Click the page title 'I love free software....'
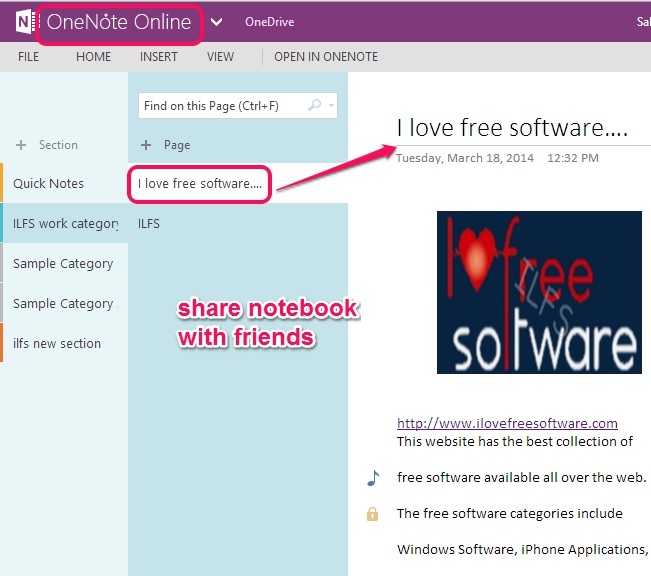This screenshot has height=576, width=651. coord(512,127)
